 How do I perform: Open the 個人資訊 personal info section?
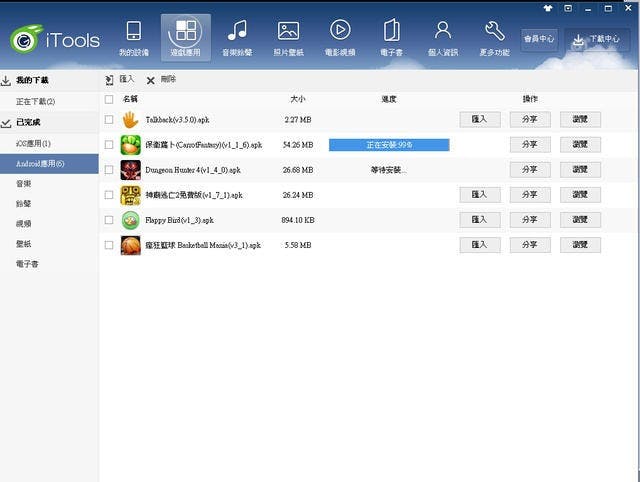[443, 37]
